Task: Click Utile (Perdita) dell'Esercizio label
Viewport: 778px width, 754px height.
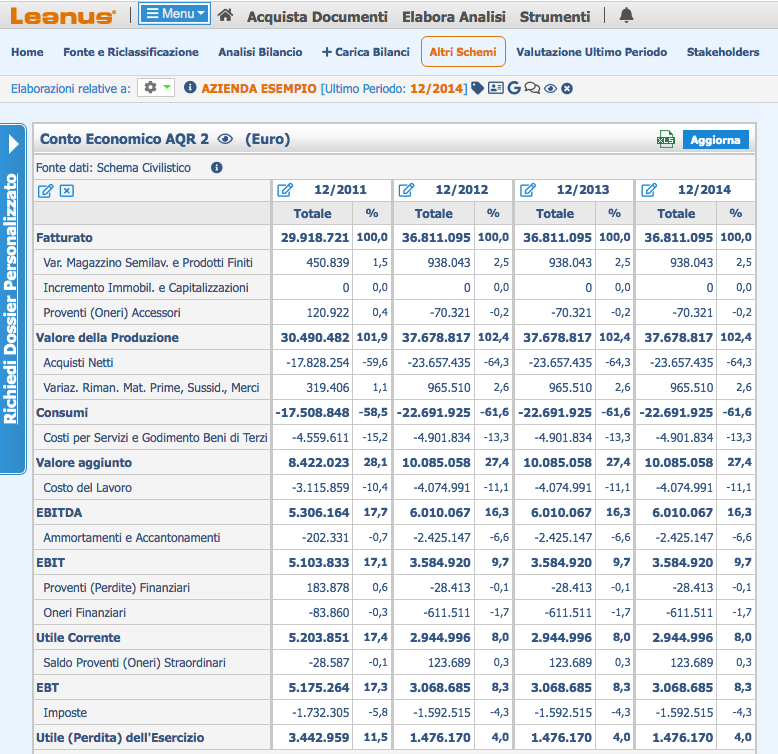Action: (x=120, y=738)
